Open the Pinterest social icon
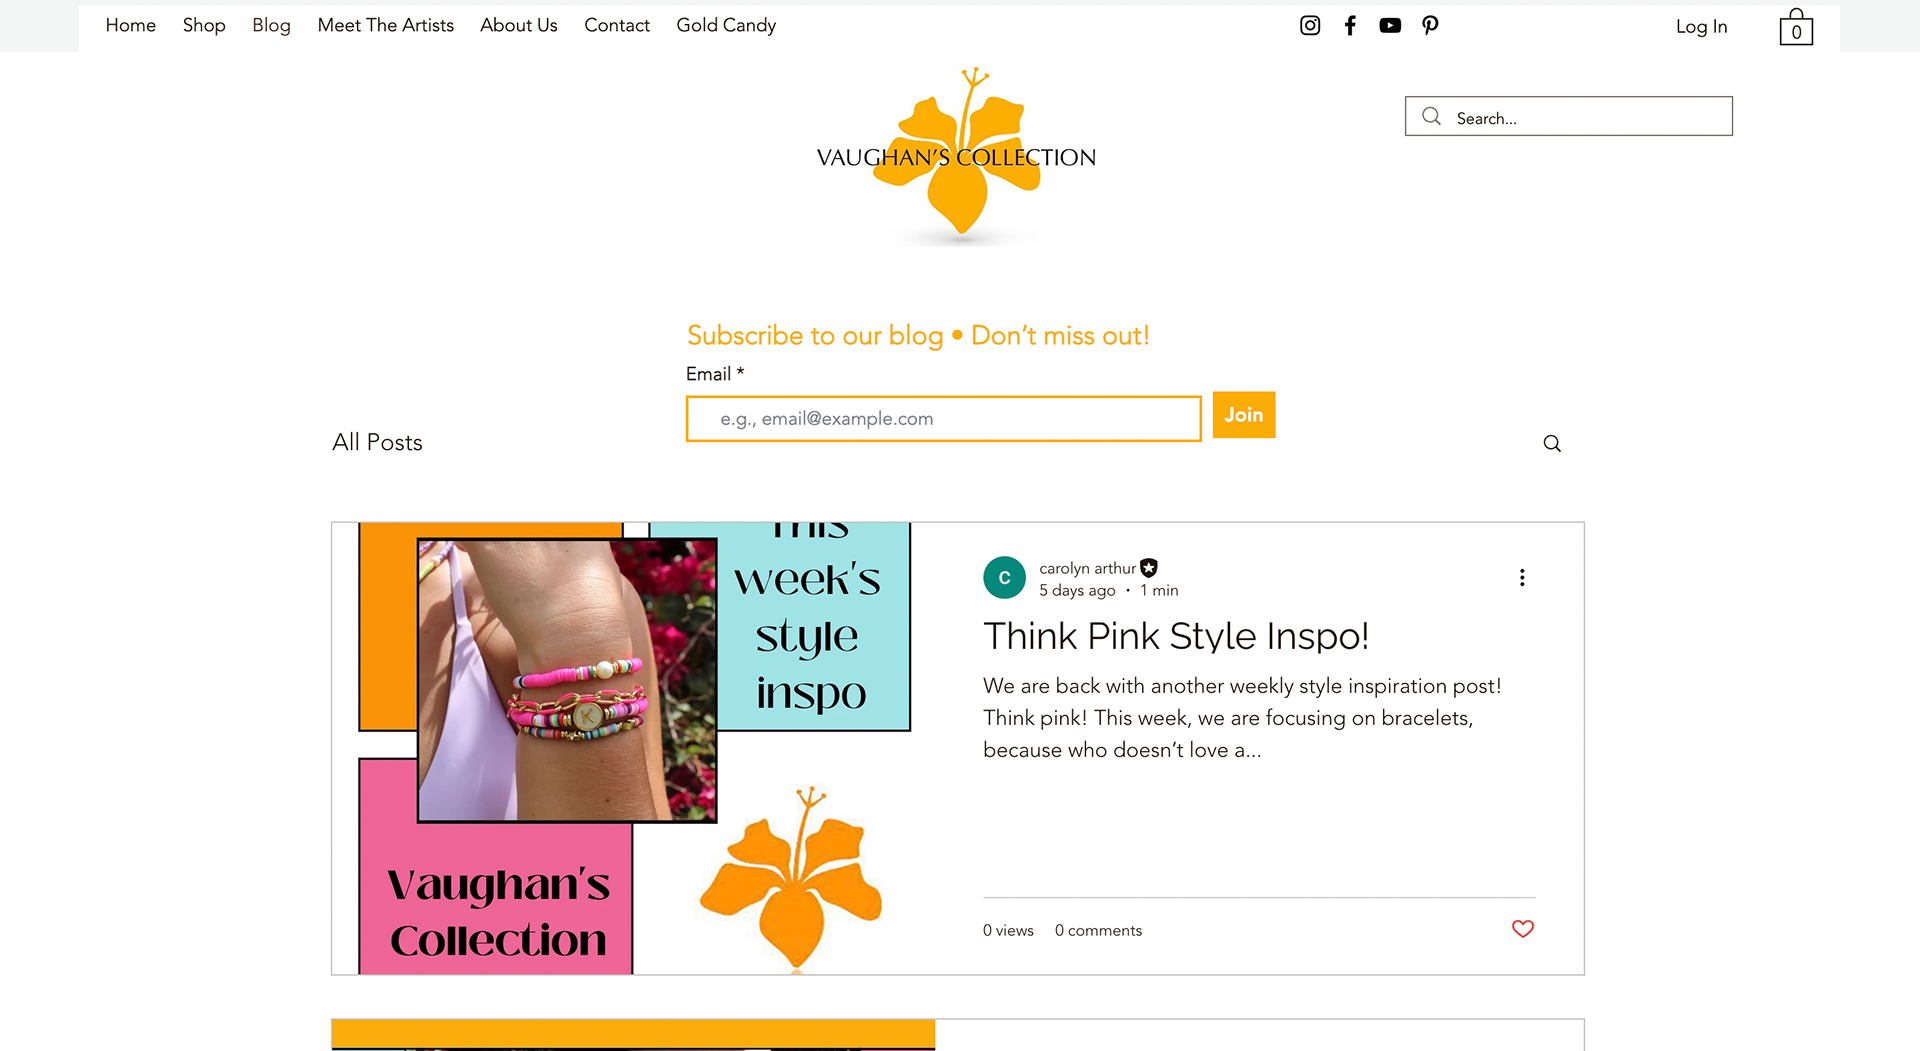 (x=1430, y=26)
